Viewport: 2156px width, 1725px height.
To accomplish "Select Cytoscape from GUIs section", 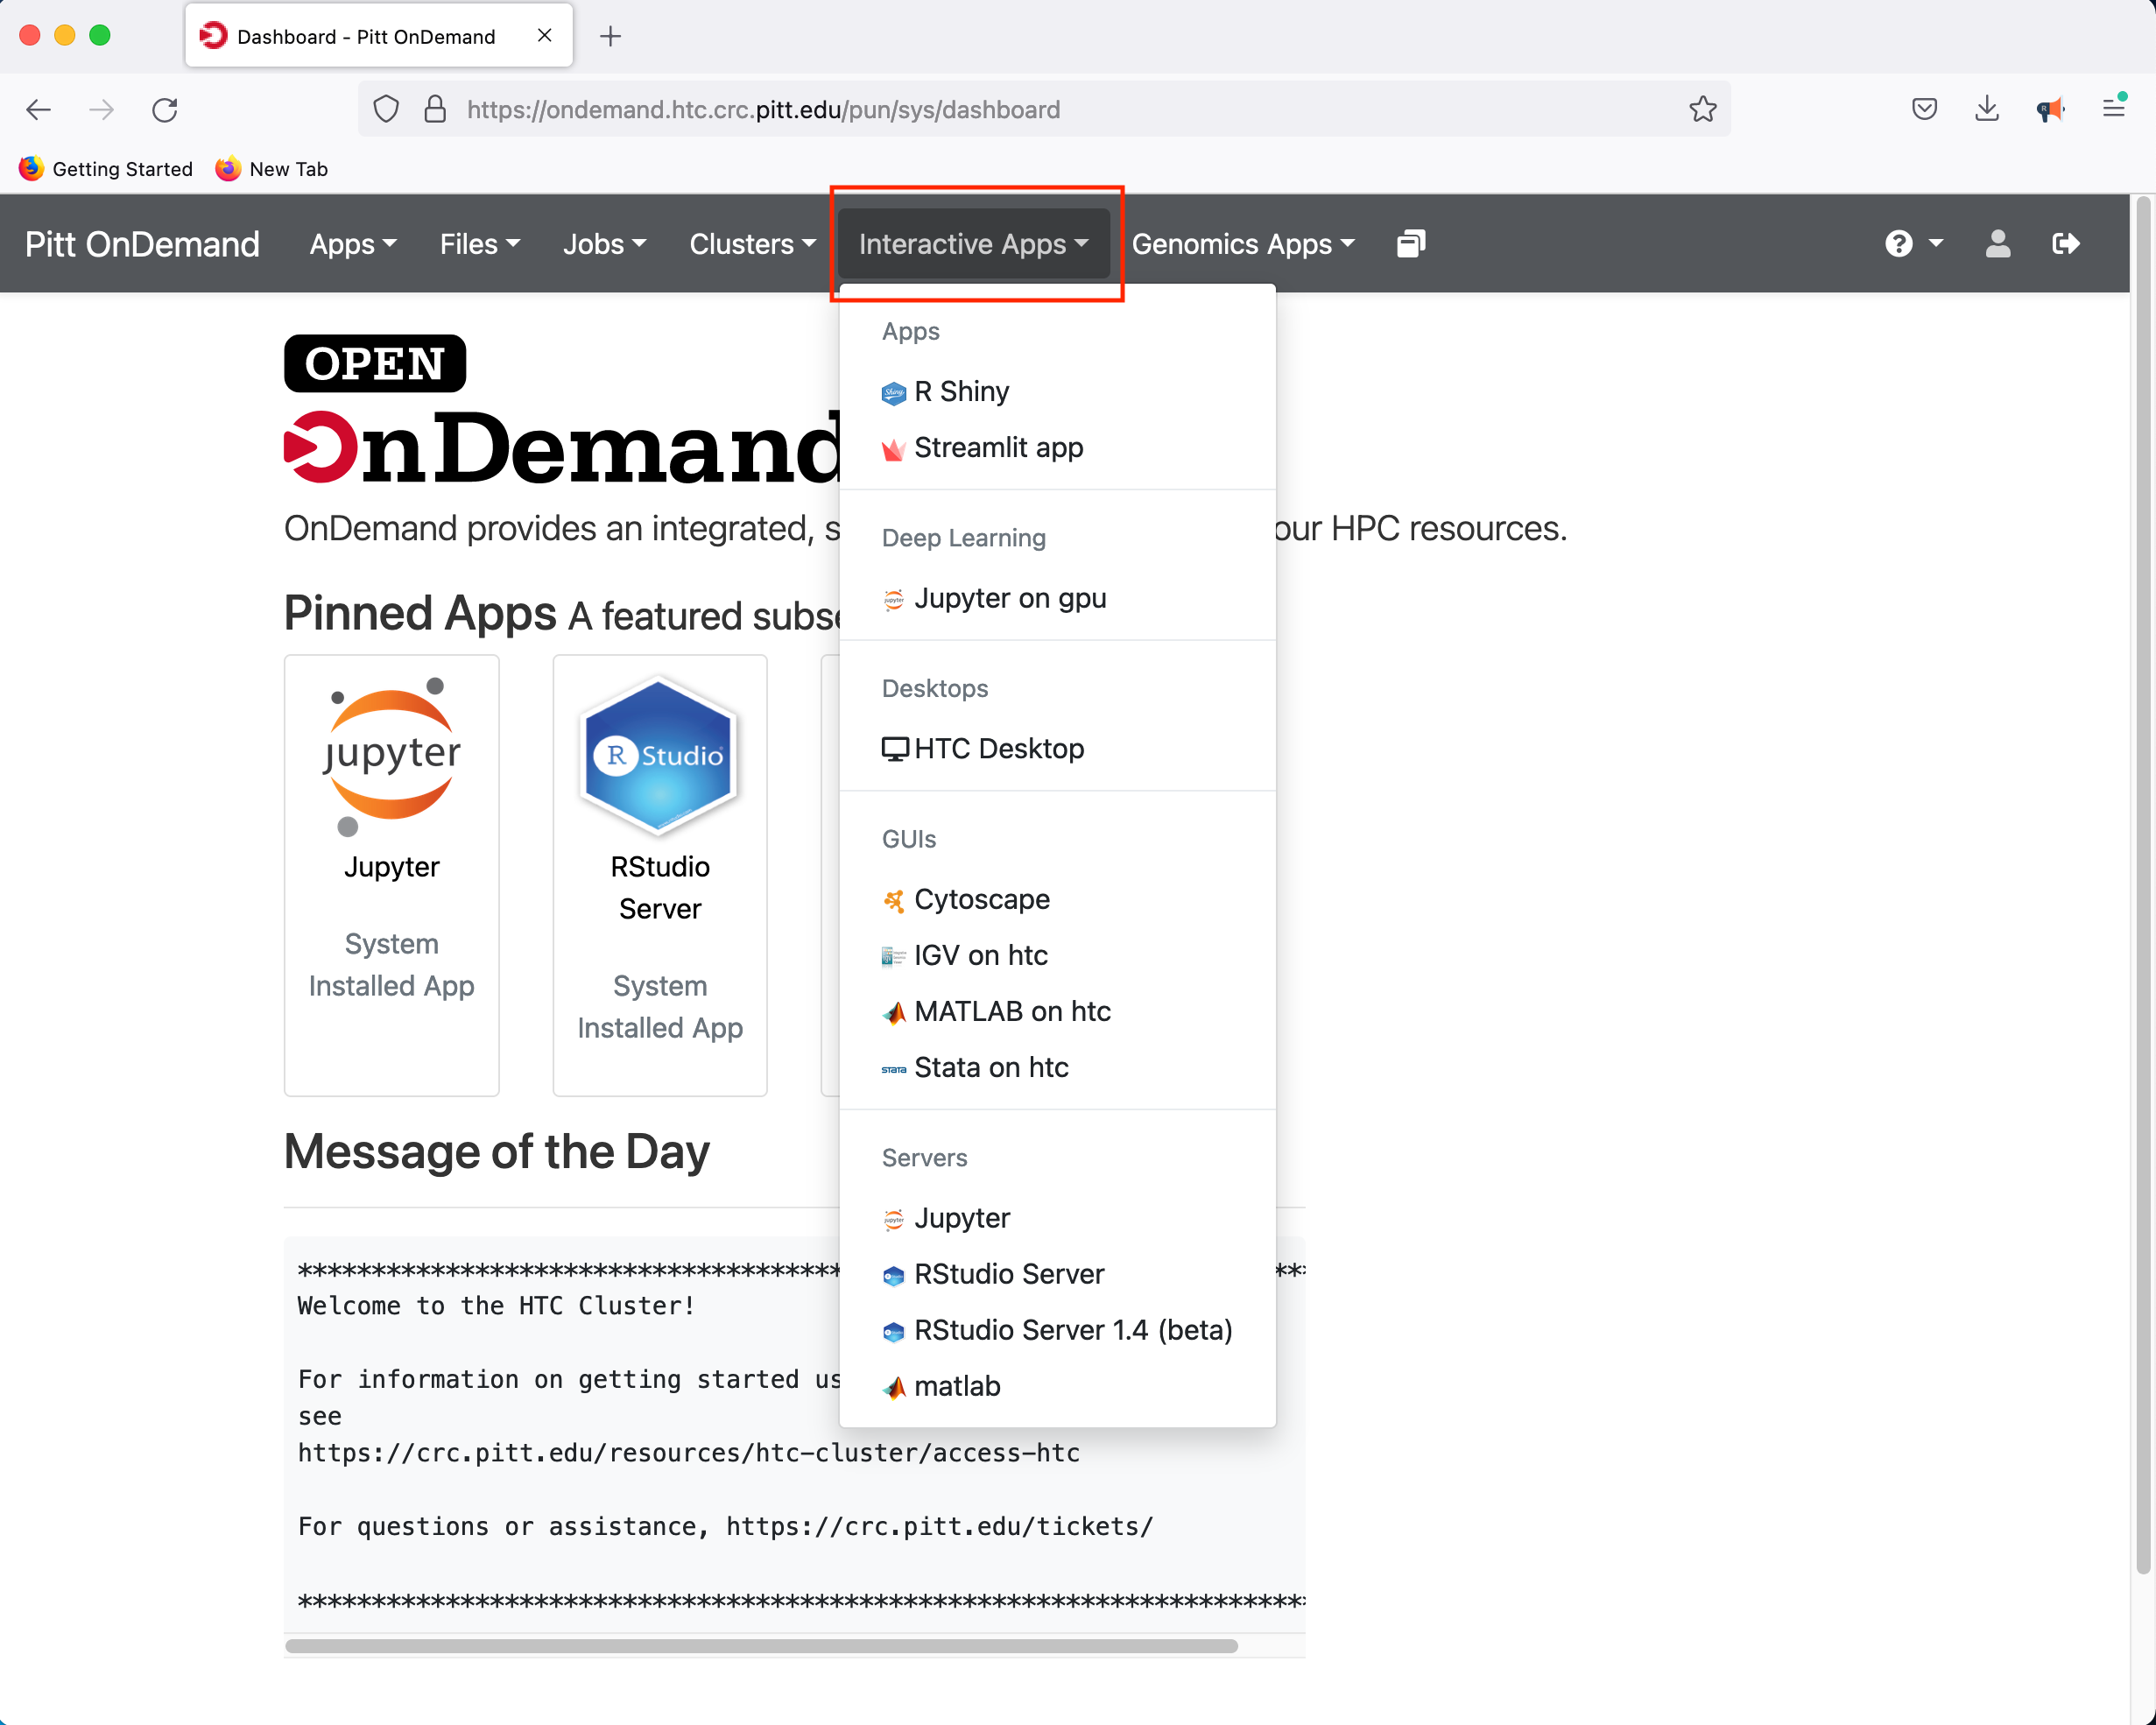I will pyautogui.click(x=1057, y=900).
